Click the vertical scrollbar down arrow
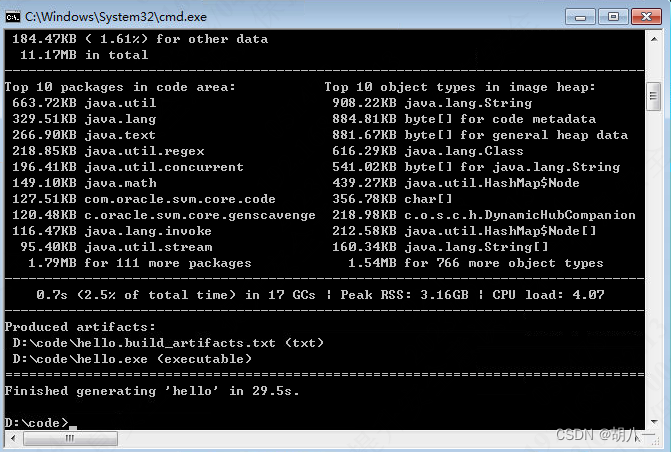This screenshot has height=452, width=671. coord(654,422)
